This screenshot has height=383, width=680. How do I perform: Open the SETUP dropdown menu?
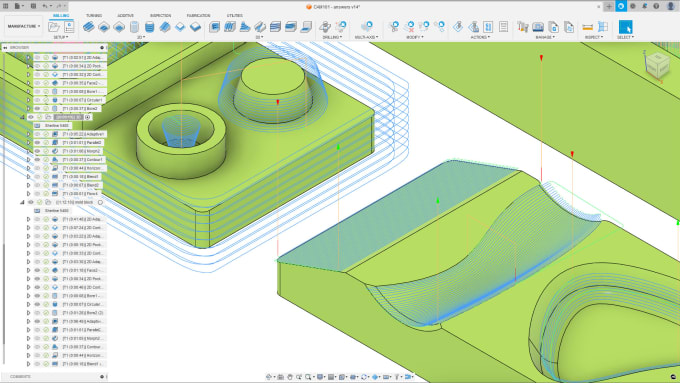point(61,37)
